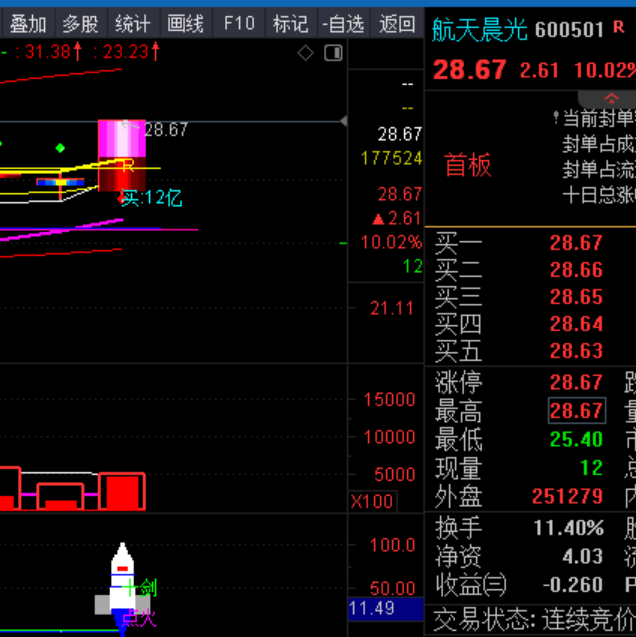The image size is (636, 637).
Task: Click the boxed 最高 value 28.67
Action: [x=577, y=411]
